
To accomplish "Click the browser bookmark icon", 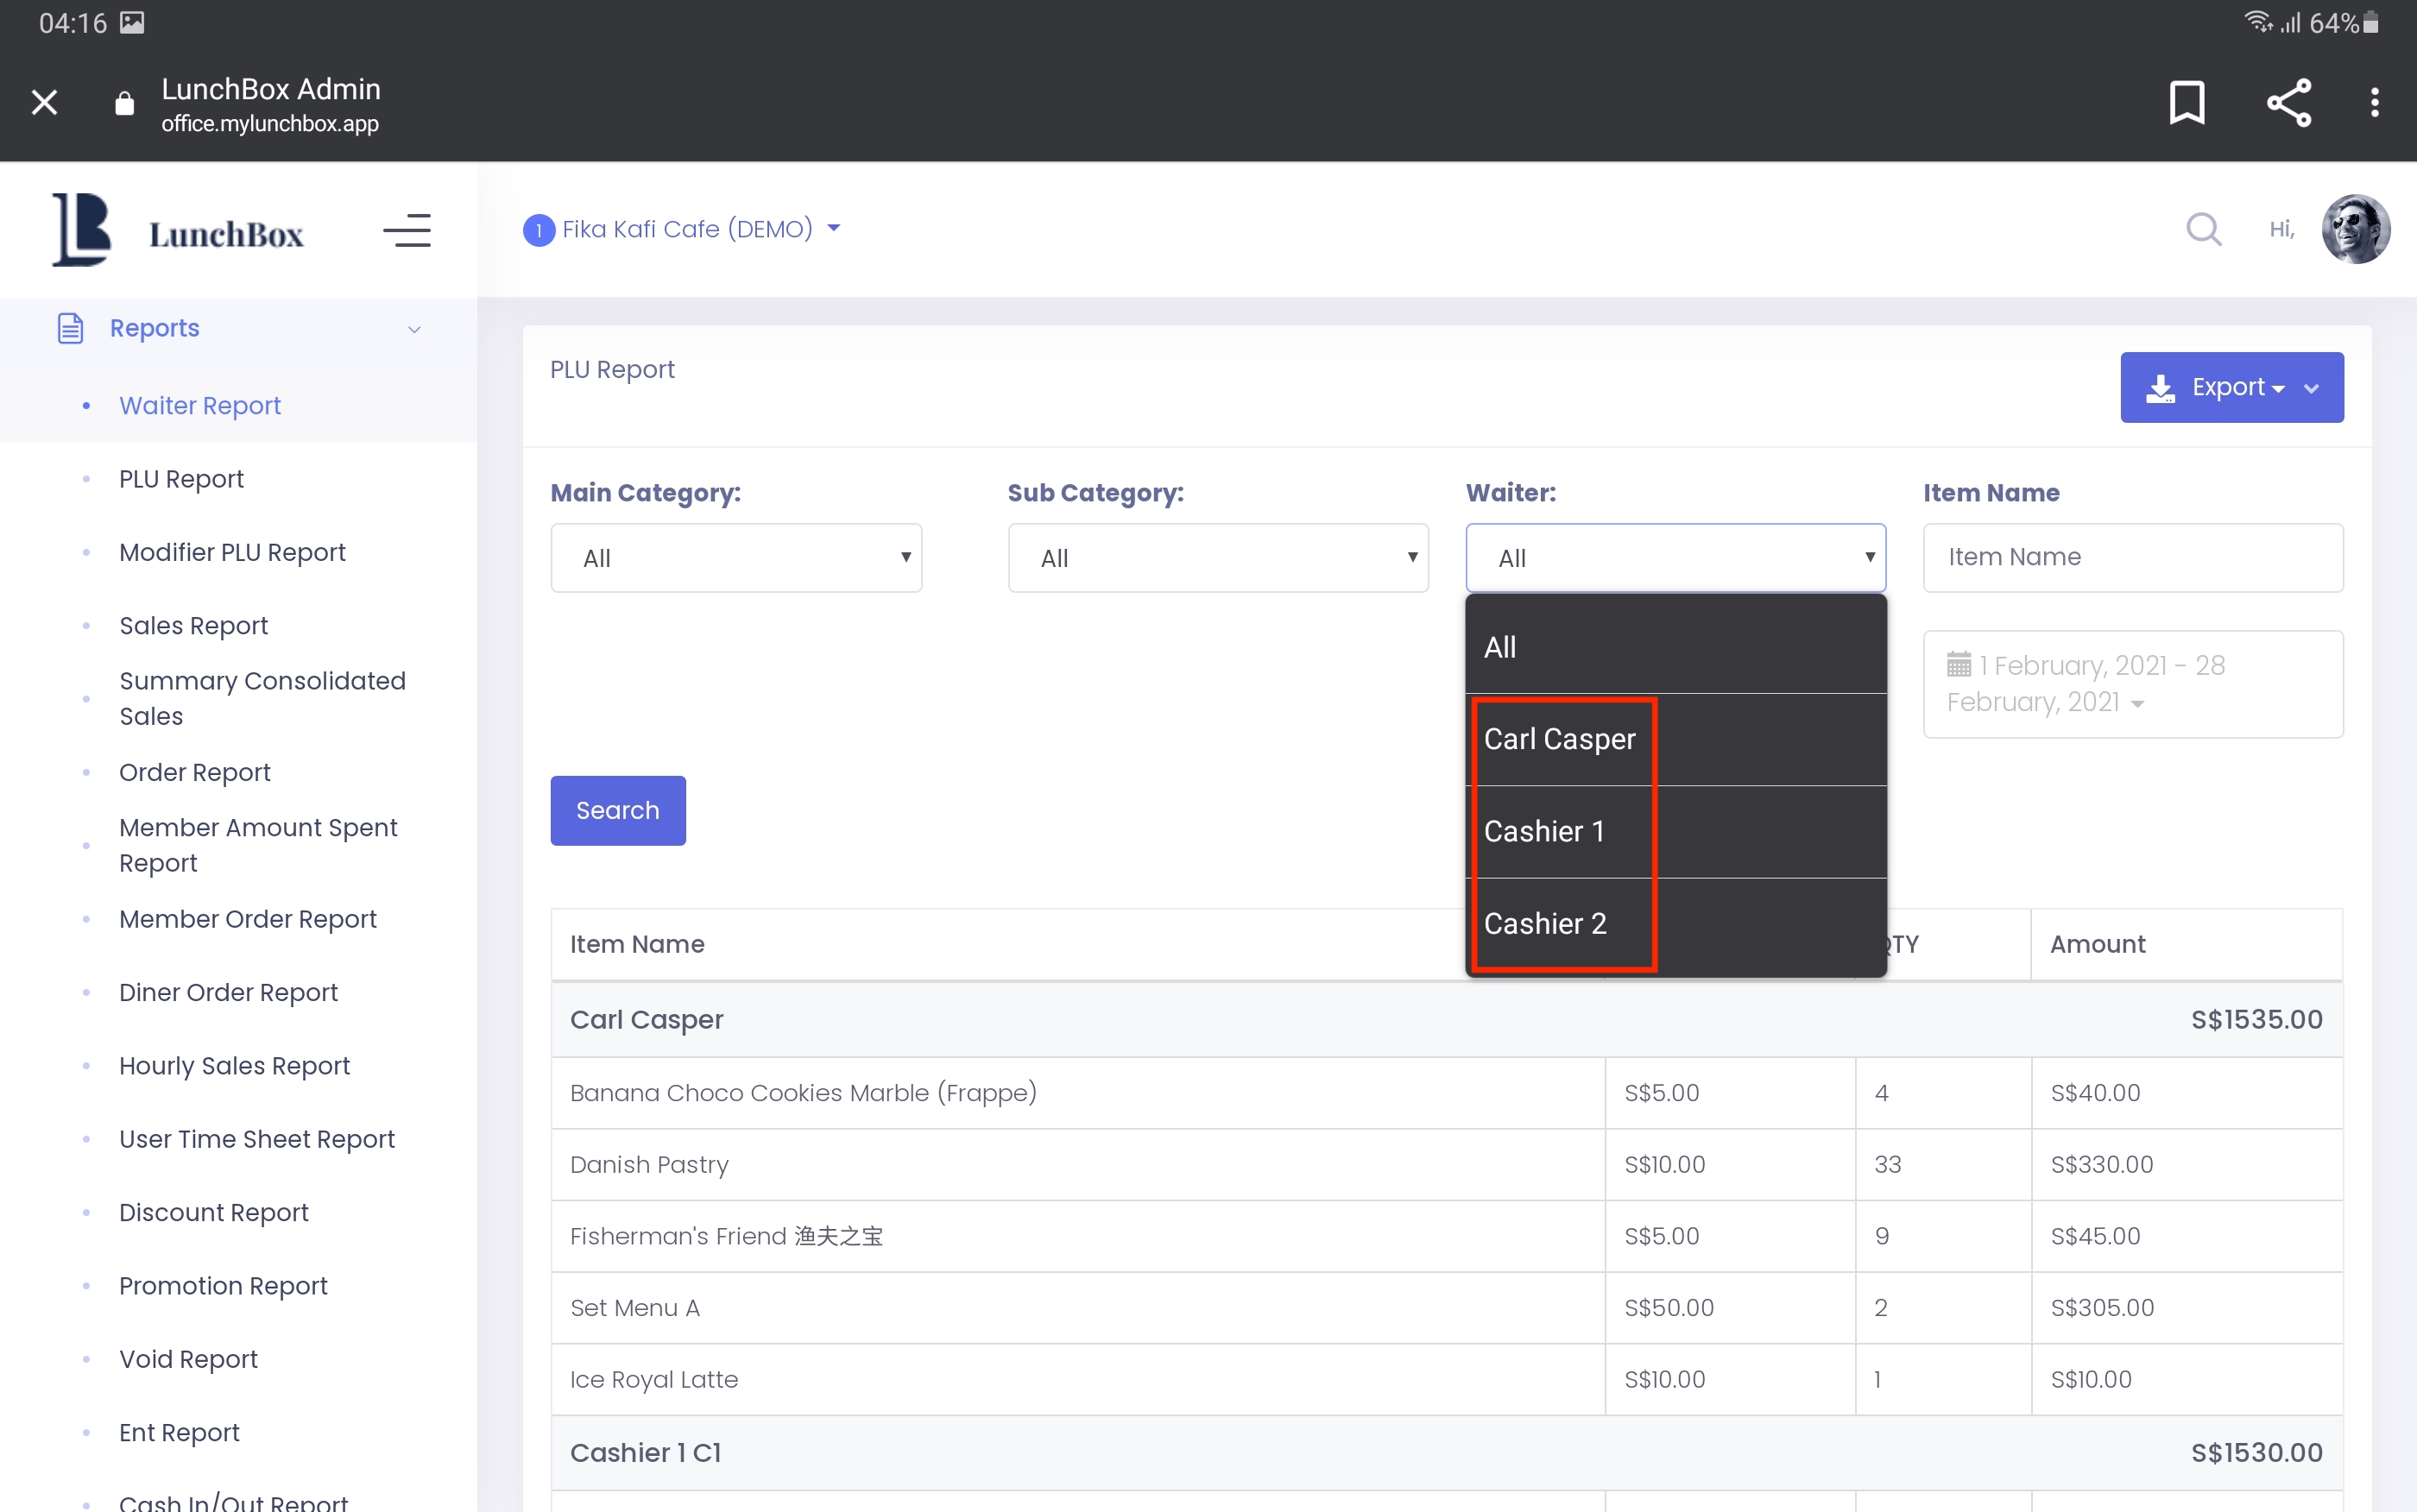I will [x=2186, y=102].
